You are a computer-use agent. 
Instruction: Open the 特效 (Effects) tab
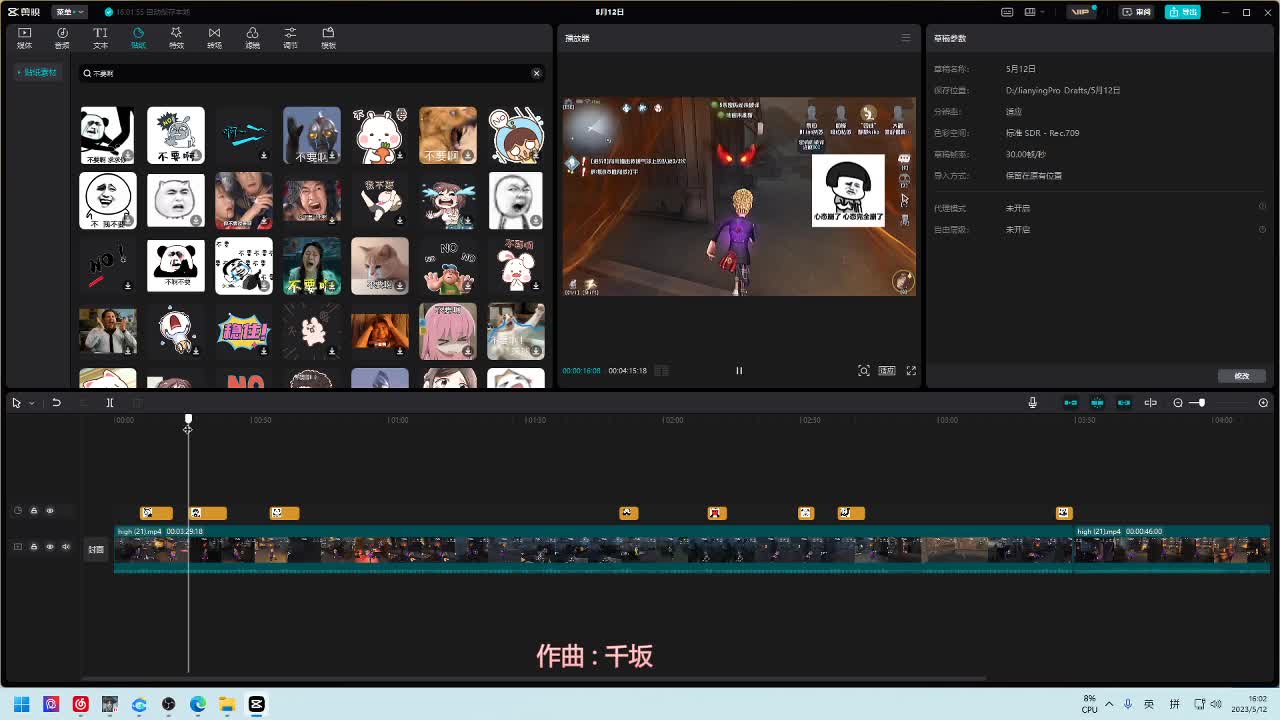click(176, 38)
